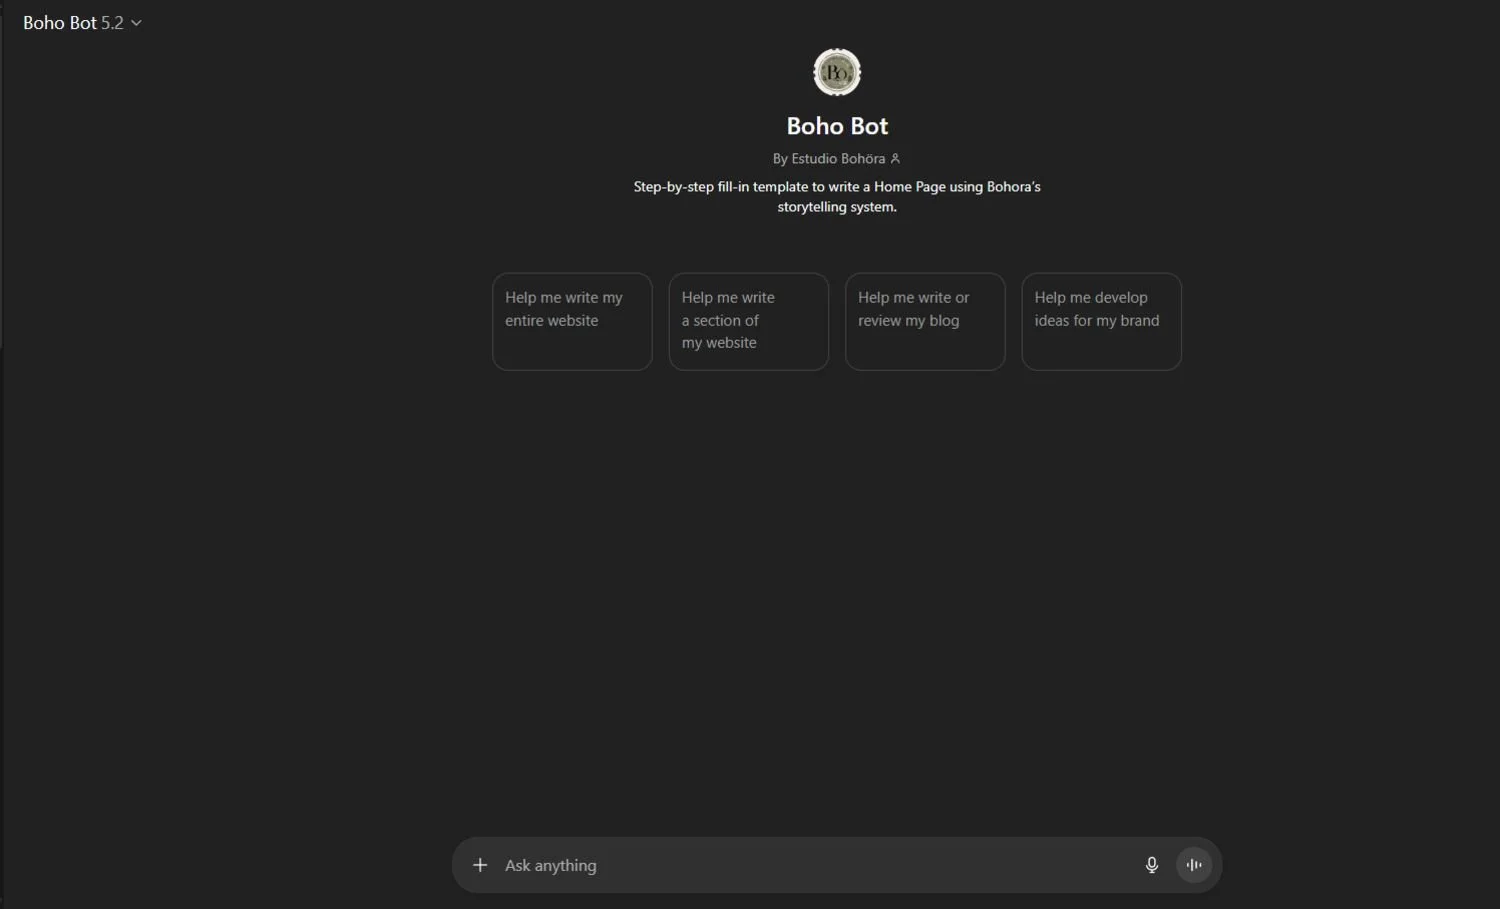Pick "Help me write or review my blog"

coord(924,321)
